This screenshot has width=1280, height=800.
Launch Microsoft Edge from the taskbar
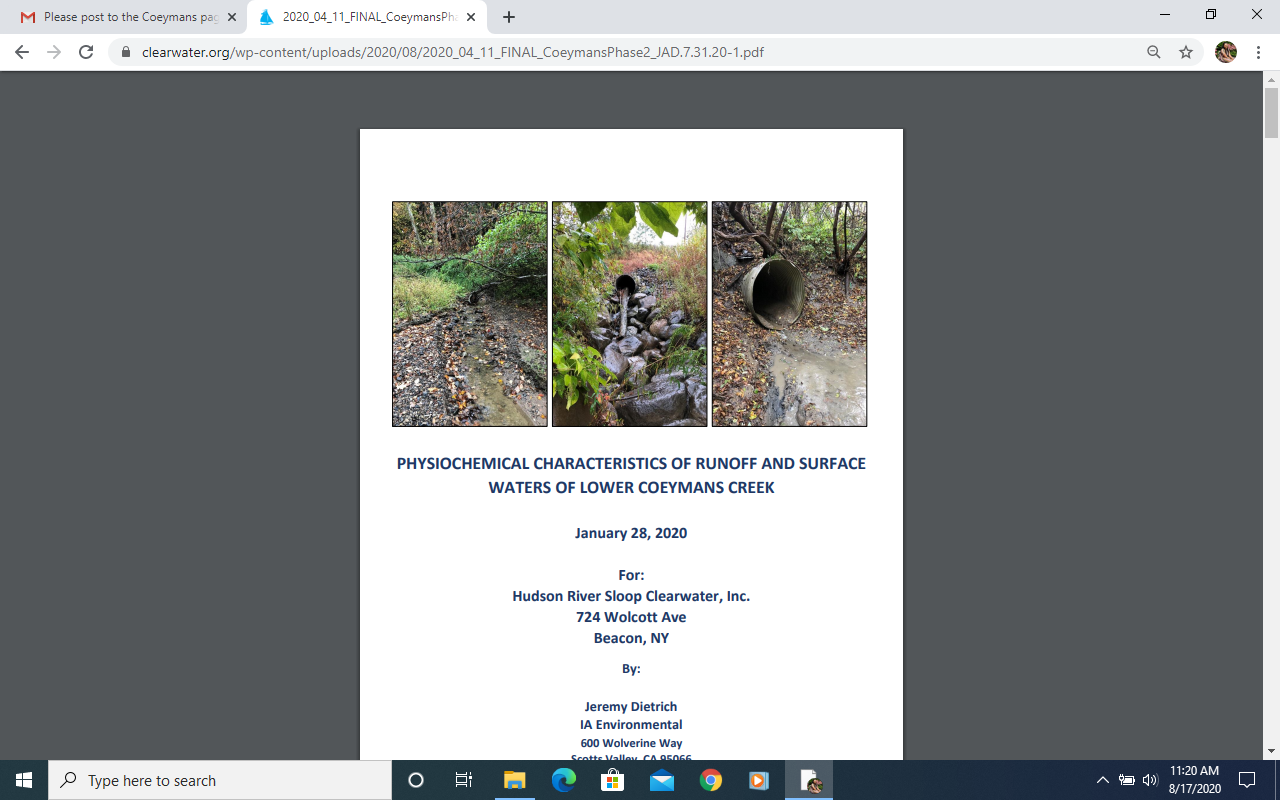564,780
